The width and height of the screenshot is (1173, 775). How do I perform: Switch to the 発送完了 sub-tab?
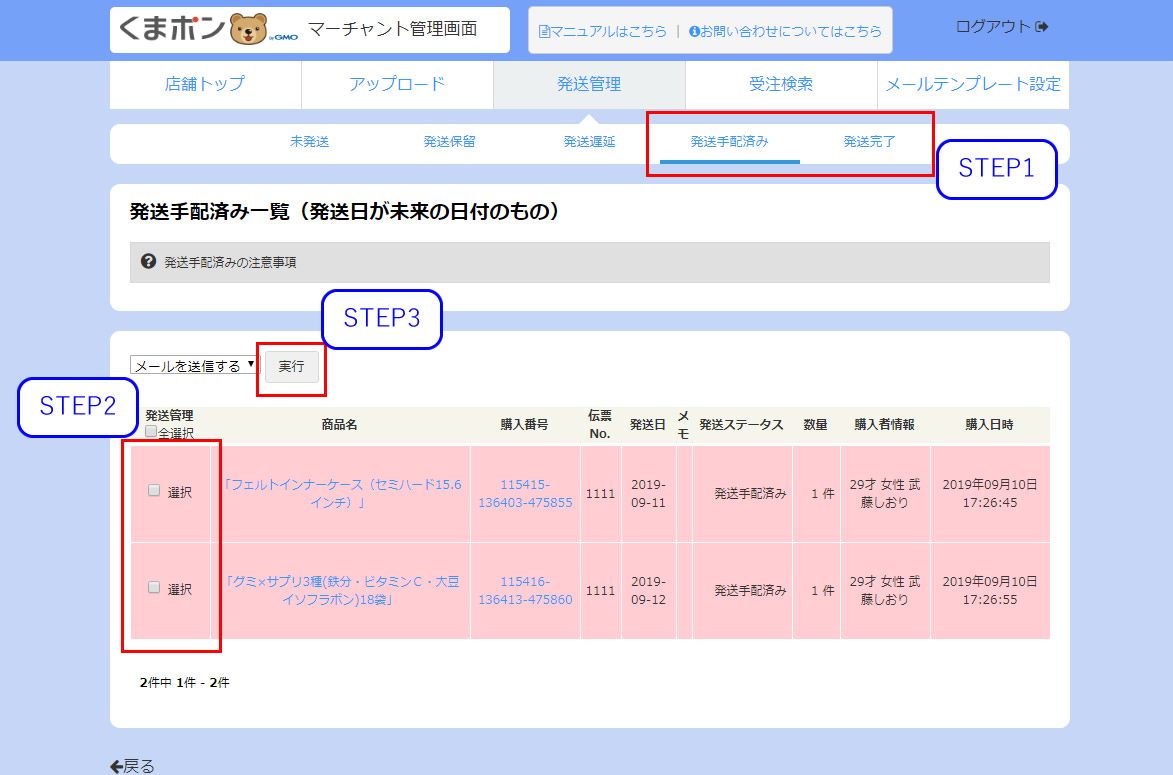869,142
